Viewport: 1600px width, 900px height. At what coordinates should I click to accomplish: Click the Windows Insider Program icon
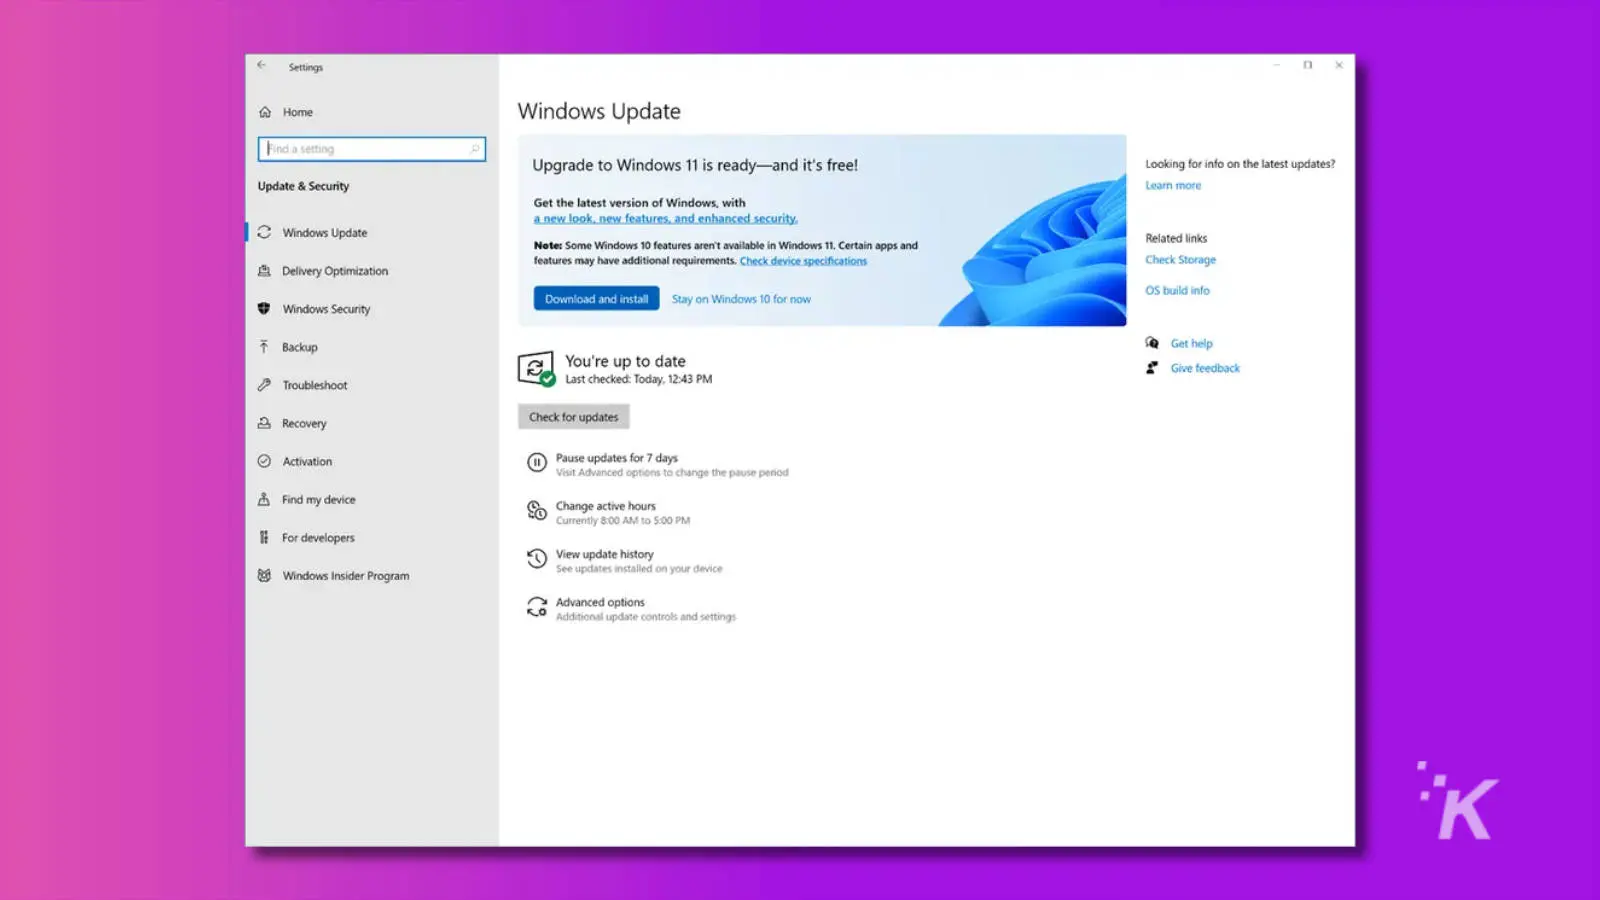pyautogui.click(x=264, y=576)
